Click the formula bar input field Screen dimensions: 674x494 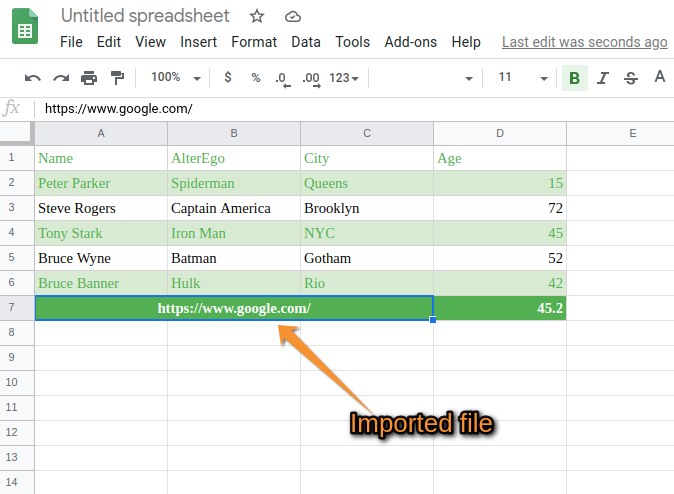click(350, 109)
